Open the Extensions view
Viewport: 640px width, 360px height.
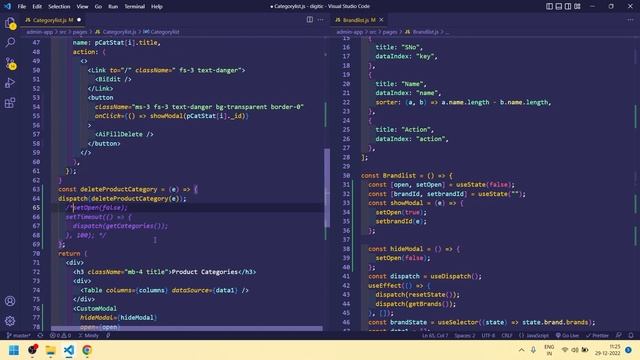(x=10, y=102)
